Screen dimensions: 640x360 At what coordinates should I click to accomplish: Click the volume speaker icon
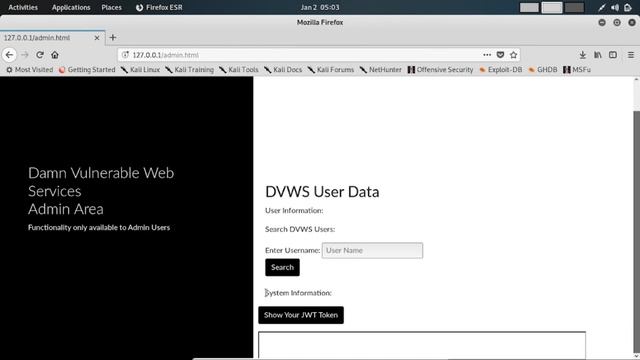click(x=615, y=7)
